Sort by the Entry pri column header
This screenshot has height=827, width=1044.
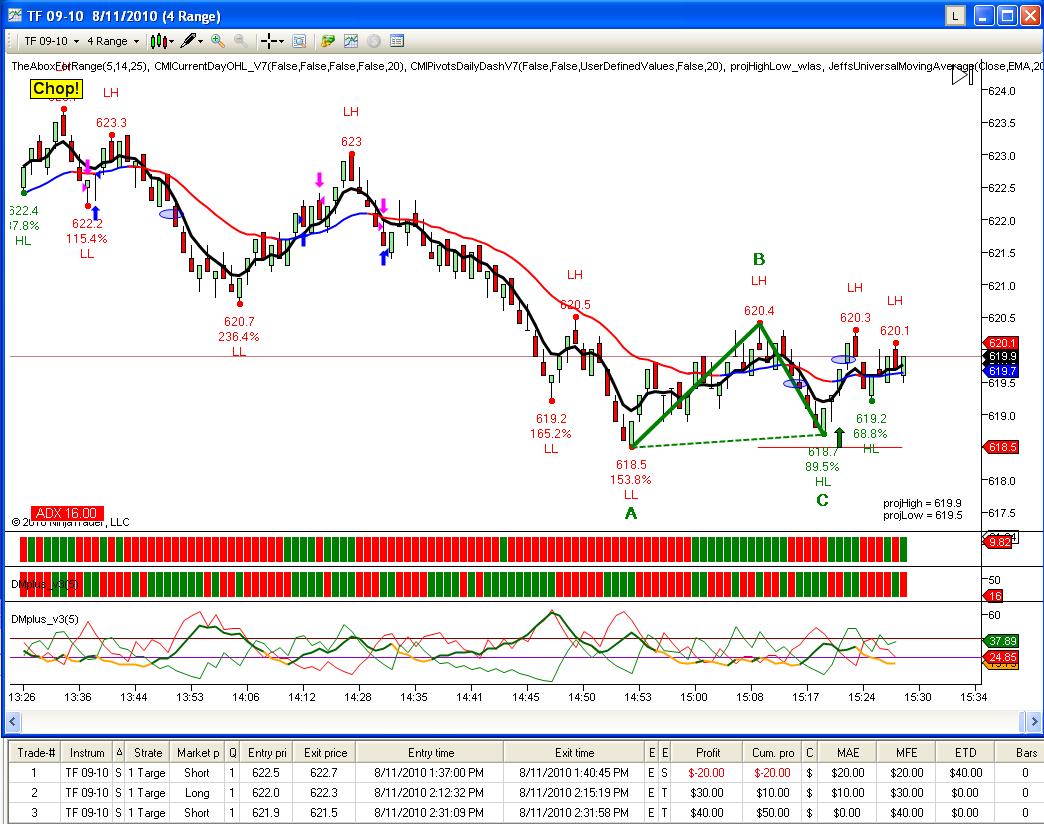(x=267, y=753)
